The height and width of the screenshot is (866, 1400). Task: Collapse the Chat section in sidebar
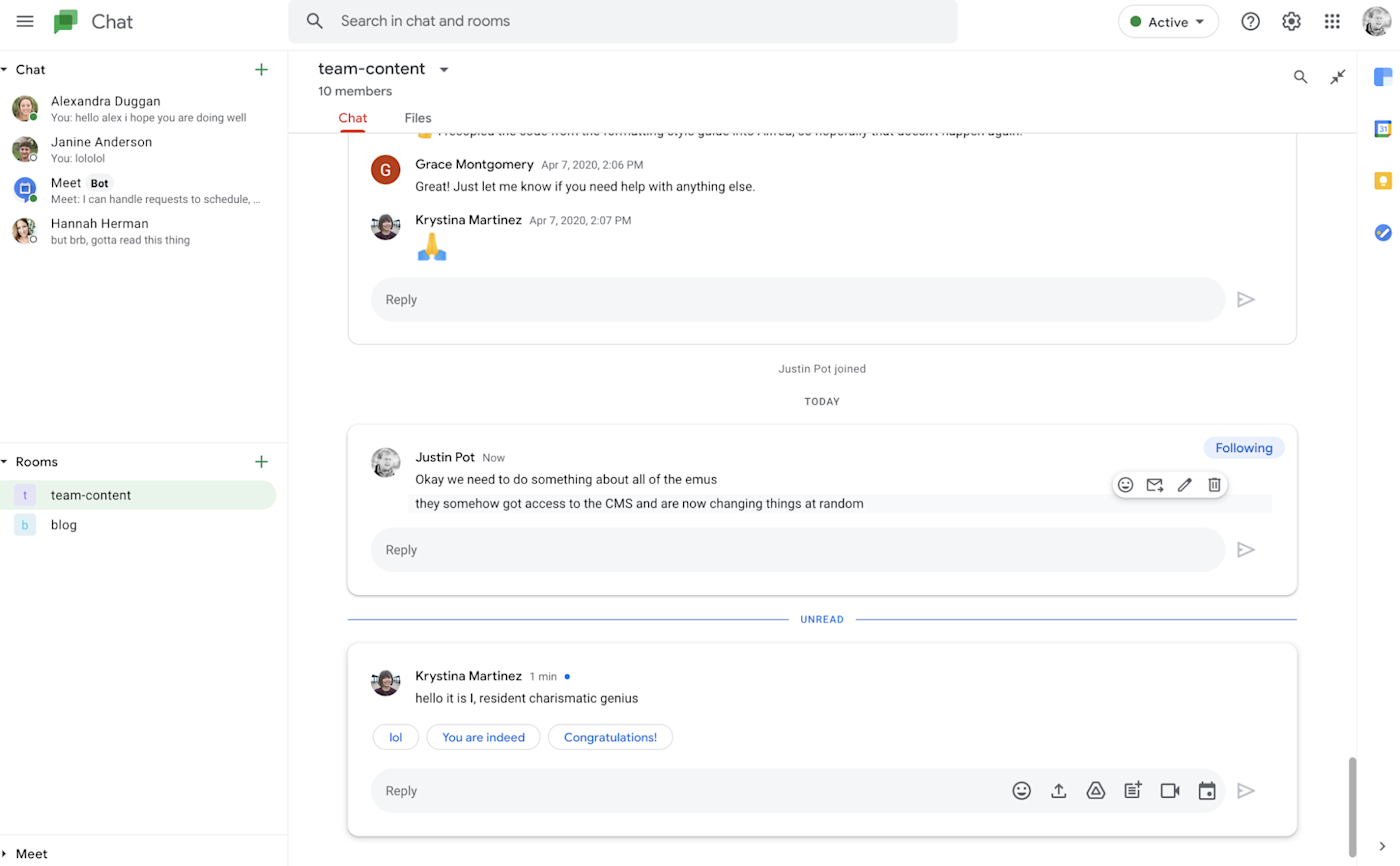(x=5, y=70)
